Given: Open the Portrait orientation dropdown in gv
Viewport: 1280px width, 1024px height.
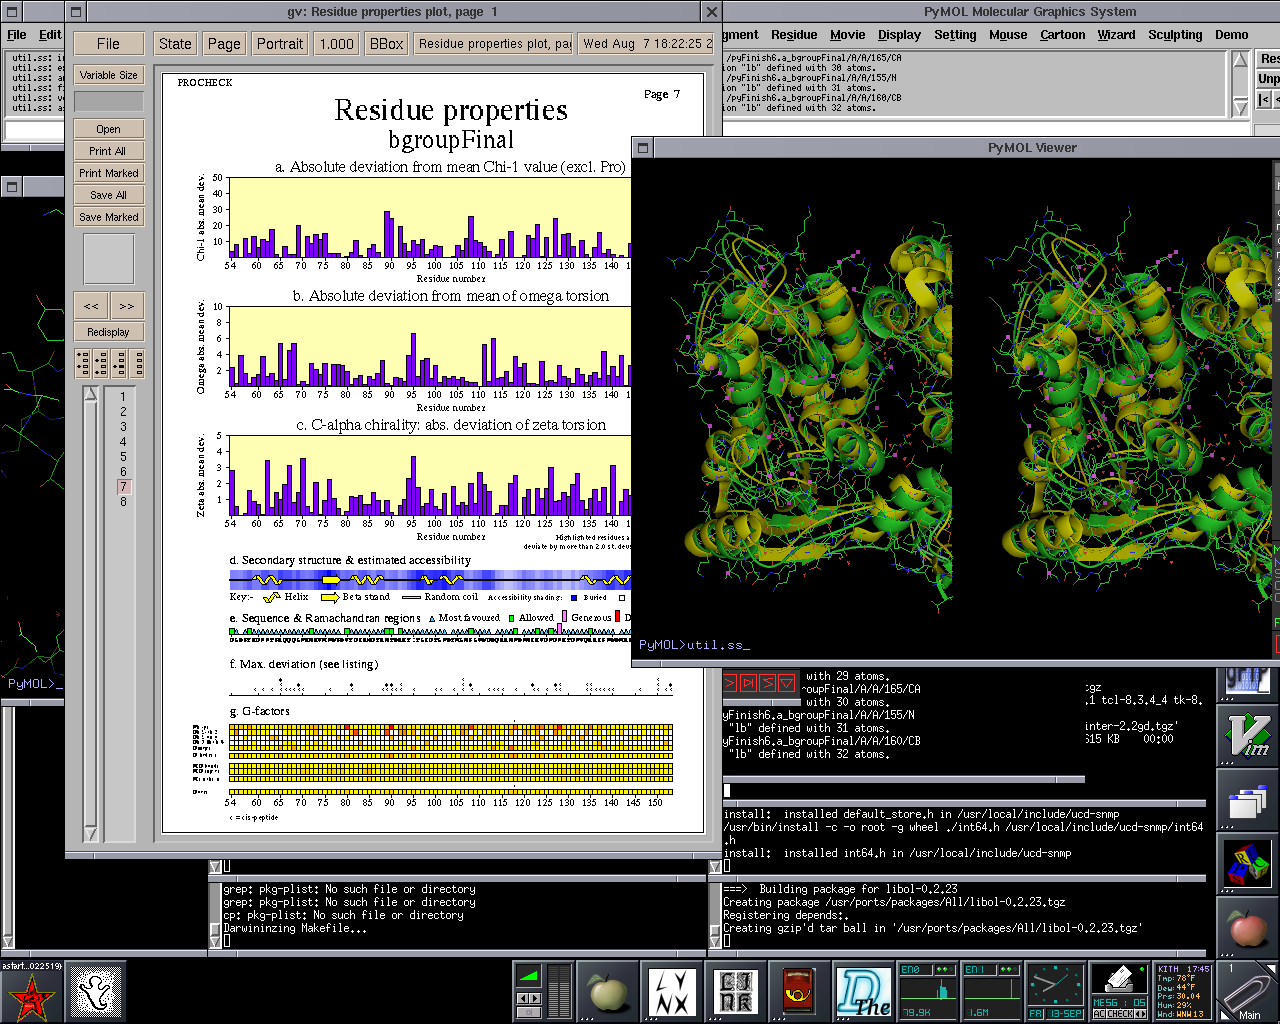Looking at the screenshot, I should point(280,44).
